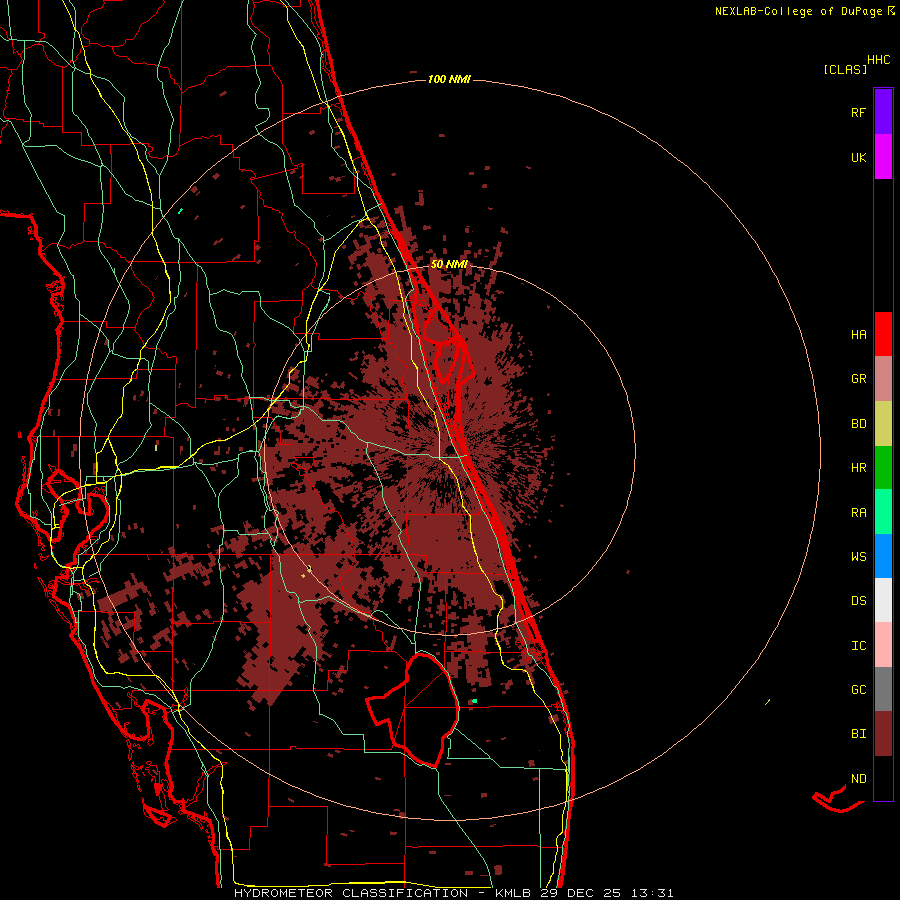
Task: Click the BI legend label
Action: [x=858, y=734]
